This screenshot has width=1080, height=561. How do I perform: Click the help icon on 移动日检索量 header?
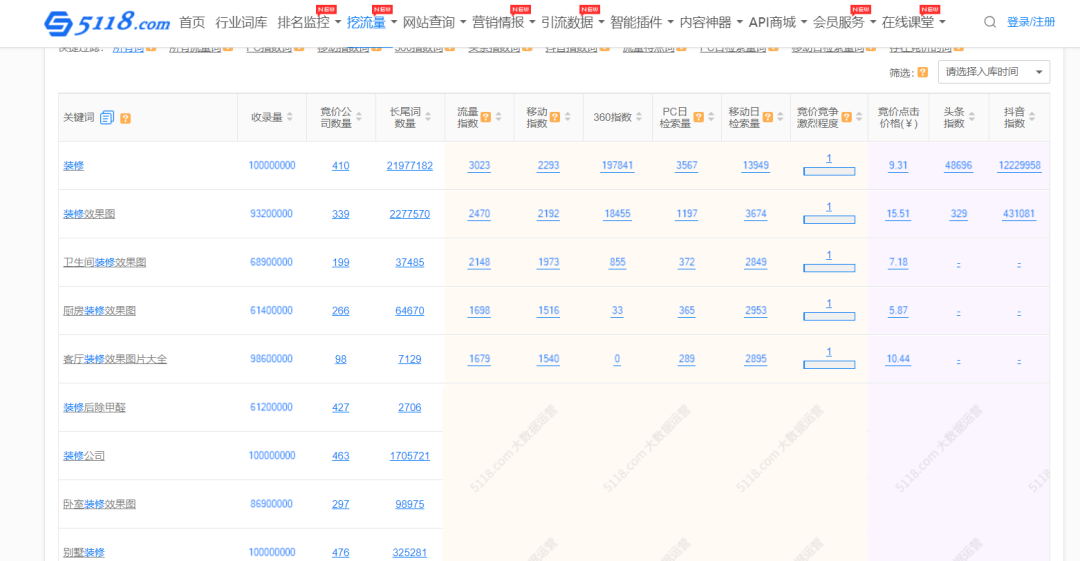click(767, 117)
